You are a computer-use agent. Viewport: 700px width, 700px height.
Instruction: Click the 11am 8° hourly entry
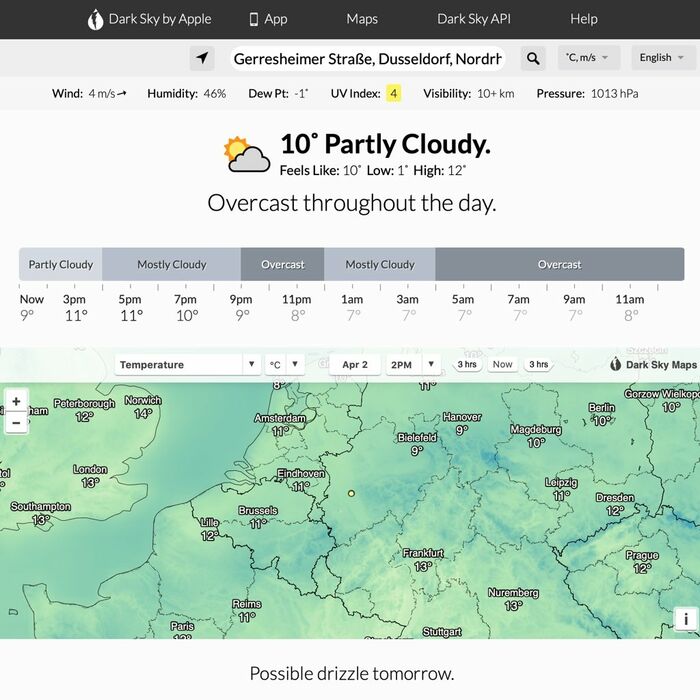tap(630, 308)
